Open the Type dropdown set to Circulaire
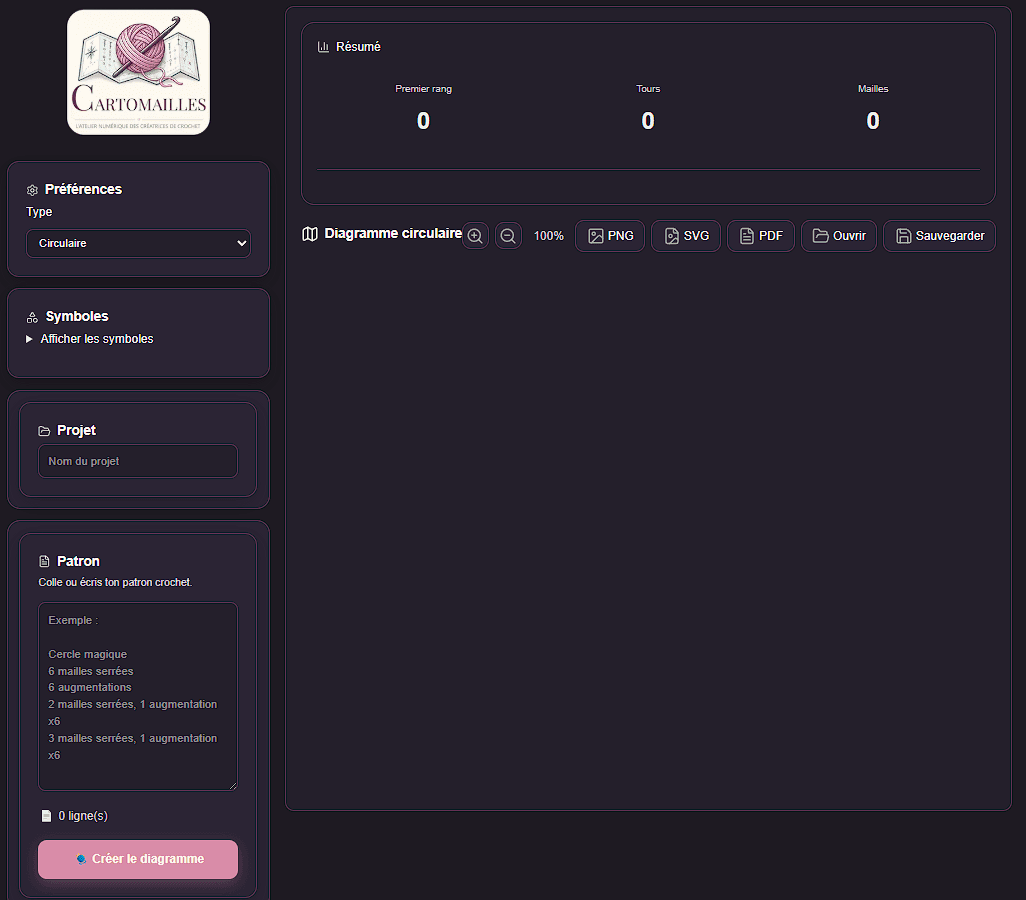The image size is (1026, 900). click(138, 243)
